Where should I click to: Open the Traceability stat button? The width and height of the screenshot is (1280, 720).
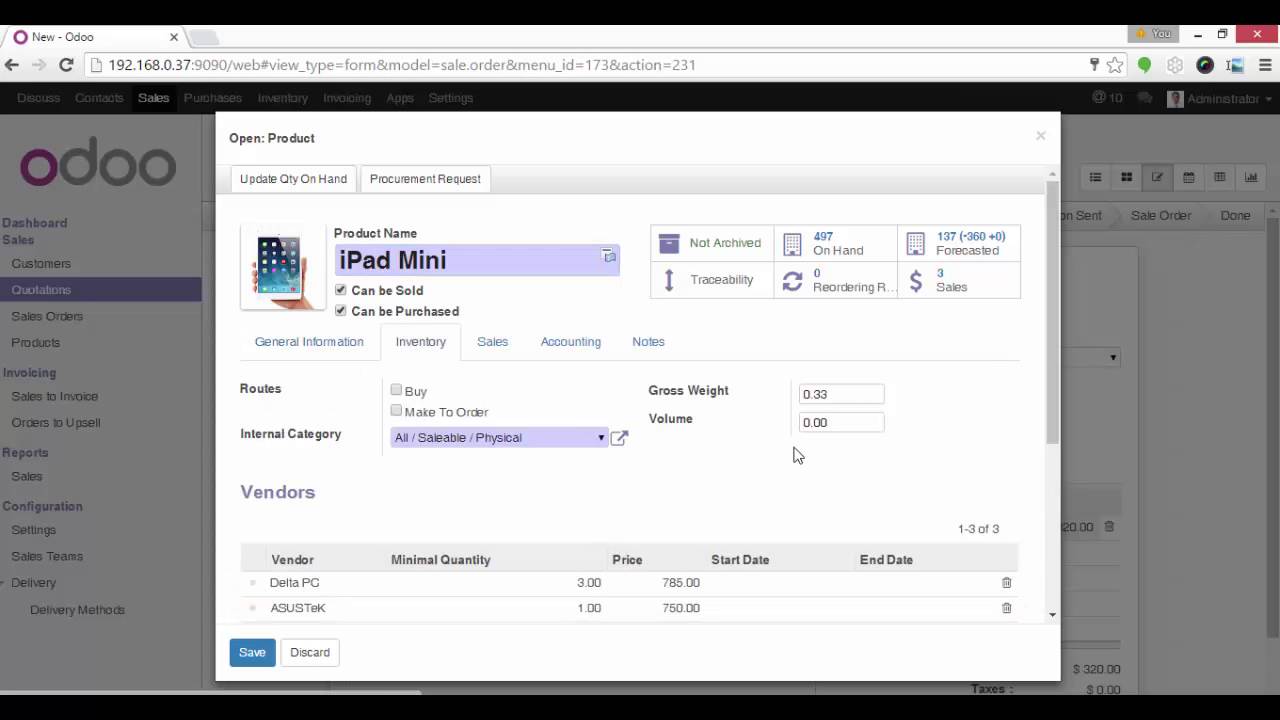coord(712,280)
